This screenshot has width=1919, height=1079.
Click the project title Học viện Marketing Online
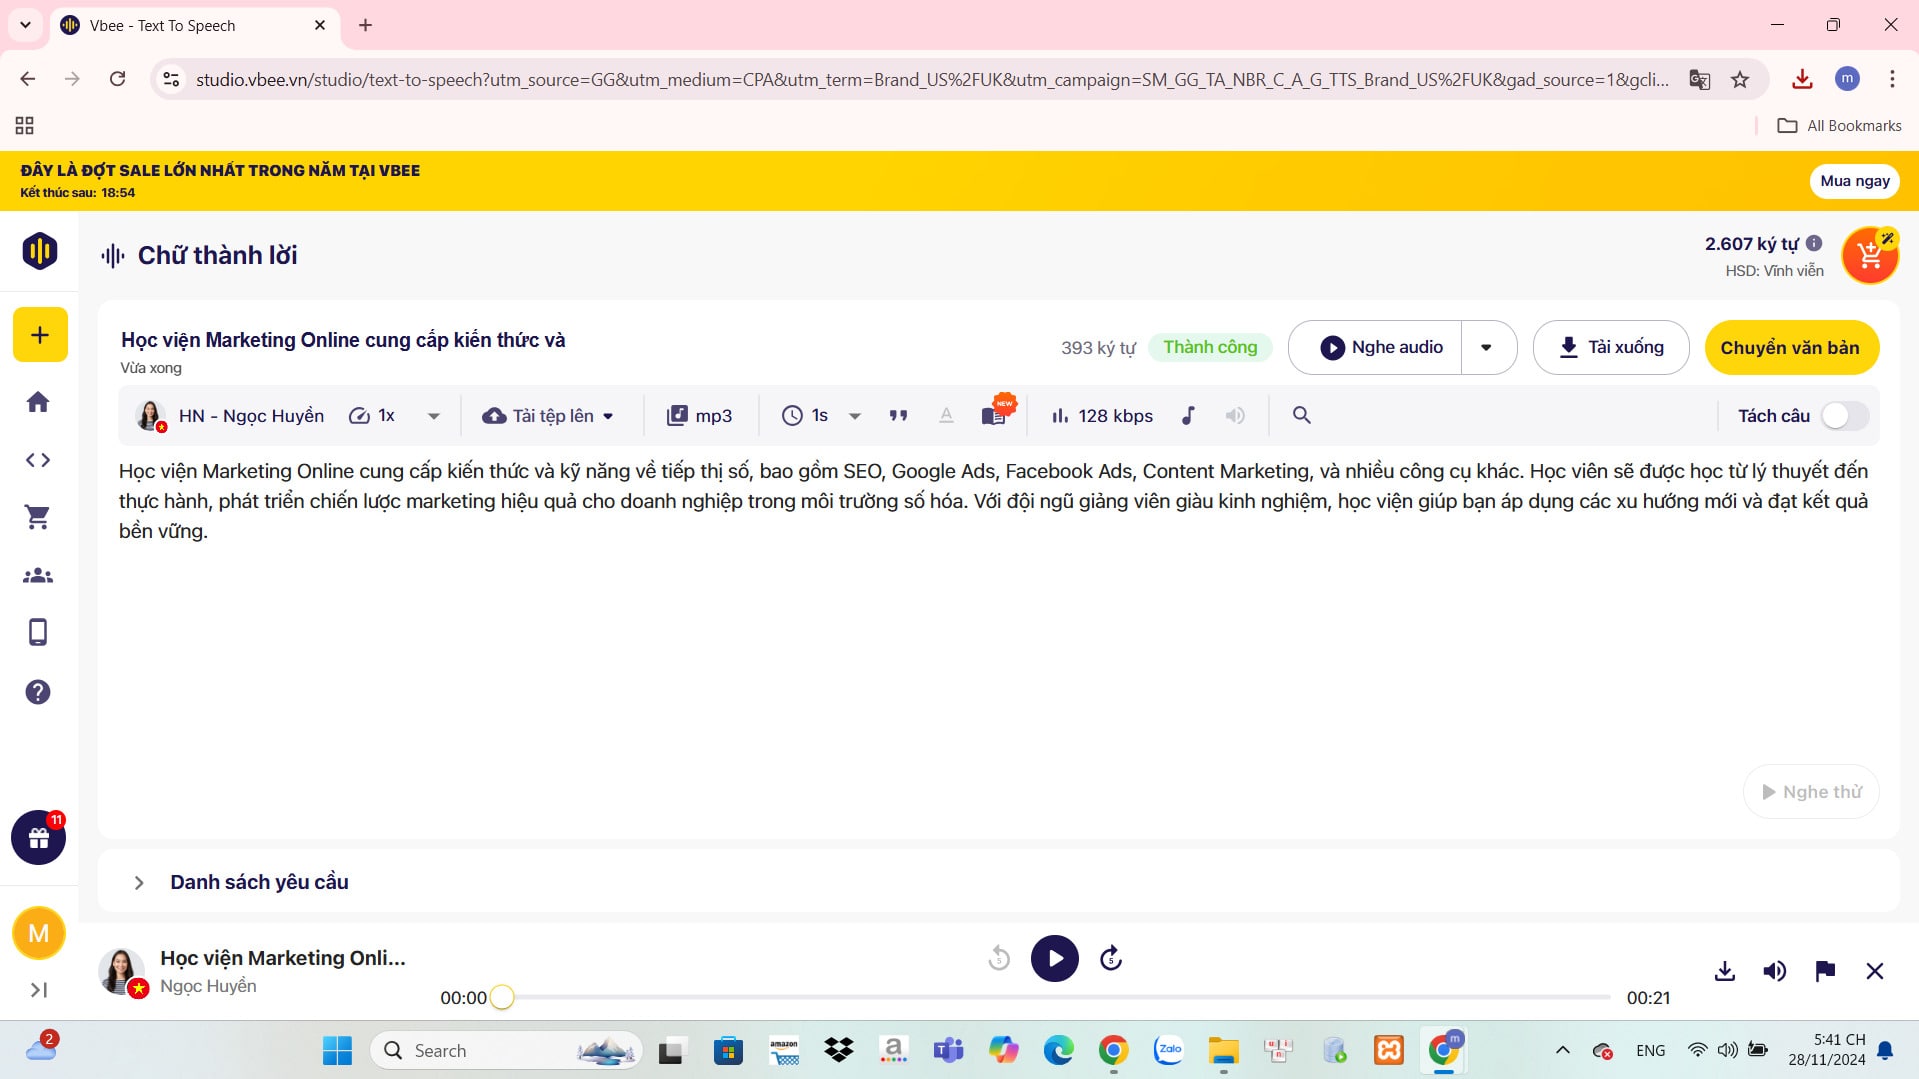[x=343, y=340]
